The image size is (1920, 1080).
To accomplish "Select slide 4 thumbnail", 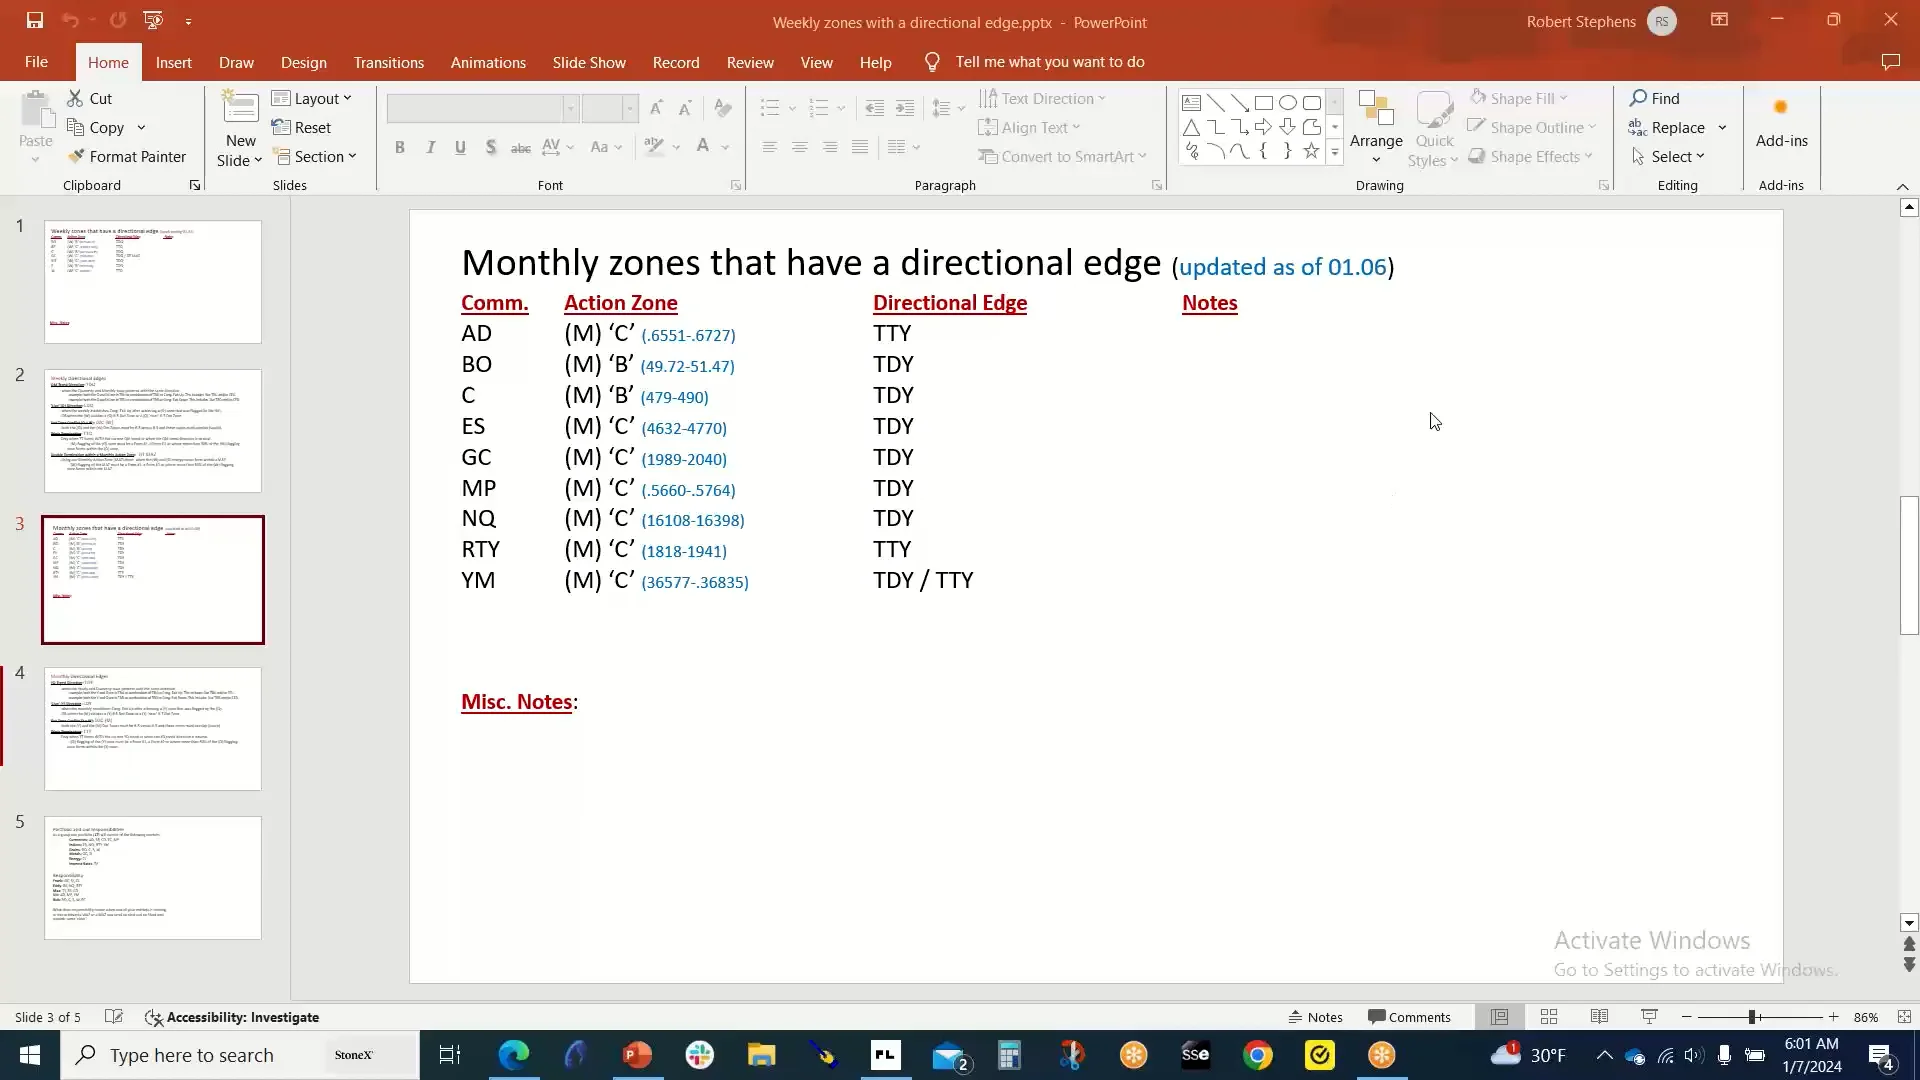I will point(153,729).
